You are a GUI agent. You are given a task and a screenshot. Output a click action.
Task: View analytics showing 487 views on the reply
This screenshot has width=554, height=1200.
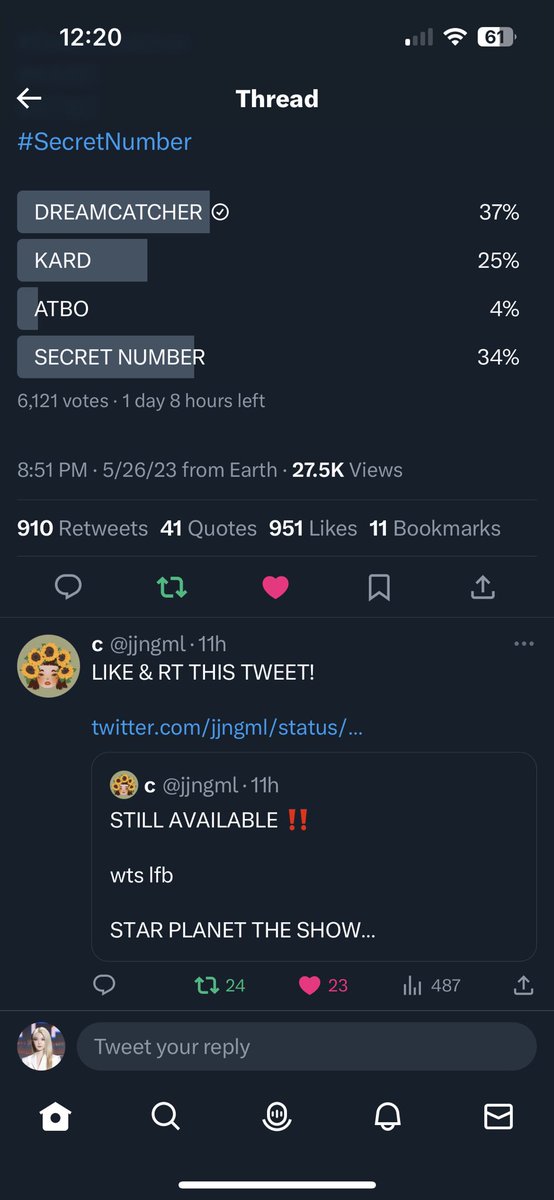(432, 985)
